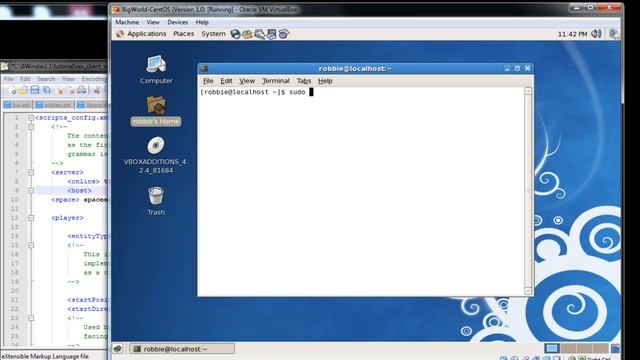Click the volume speaker icon in panel

coord(596,34)
